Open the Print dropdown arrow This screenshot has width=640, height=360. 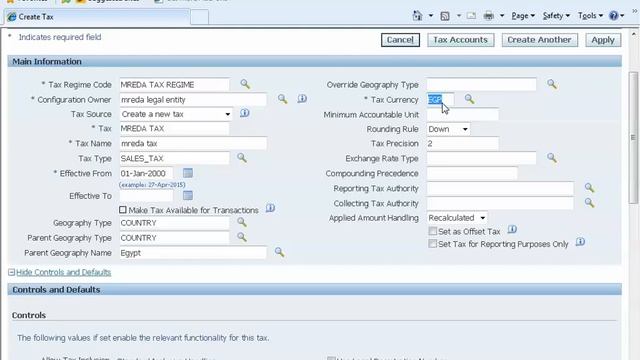502,16
